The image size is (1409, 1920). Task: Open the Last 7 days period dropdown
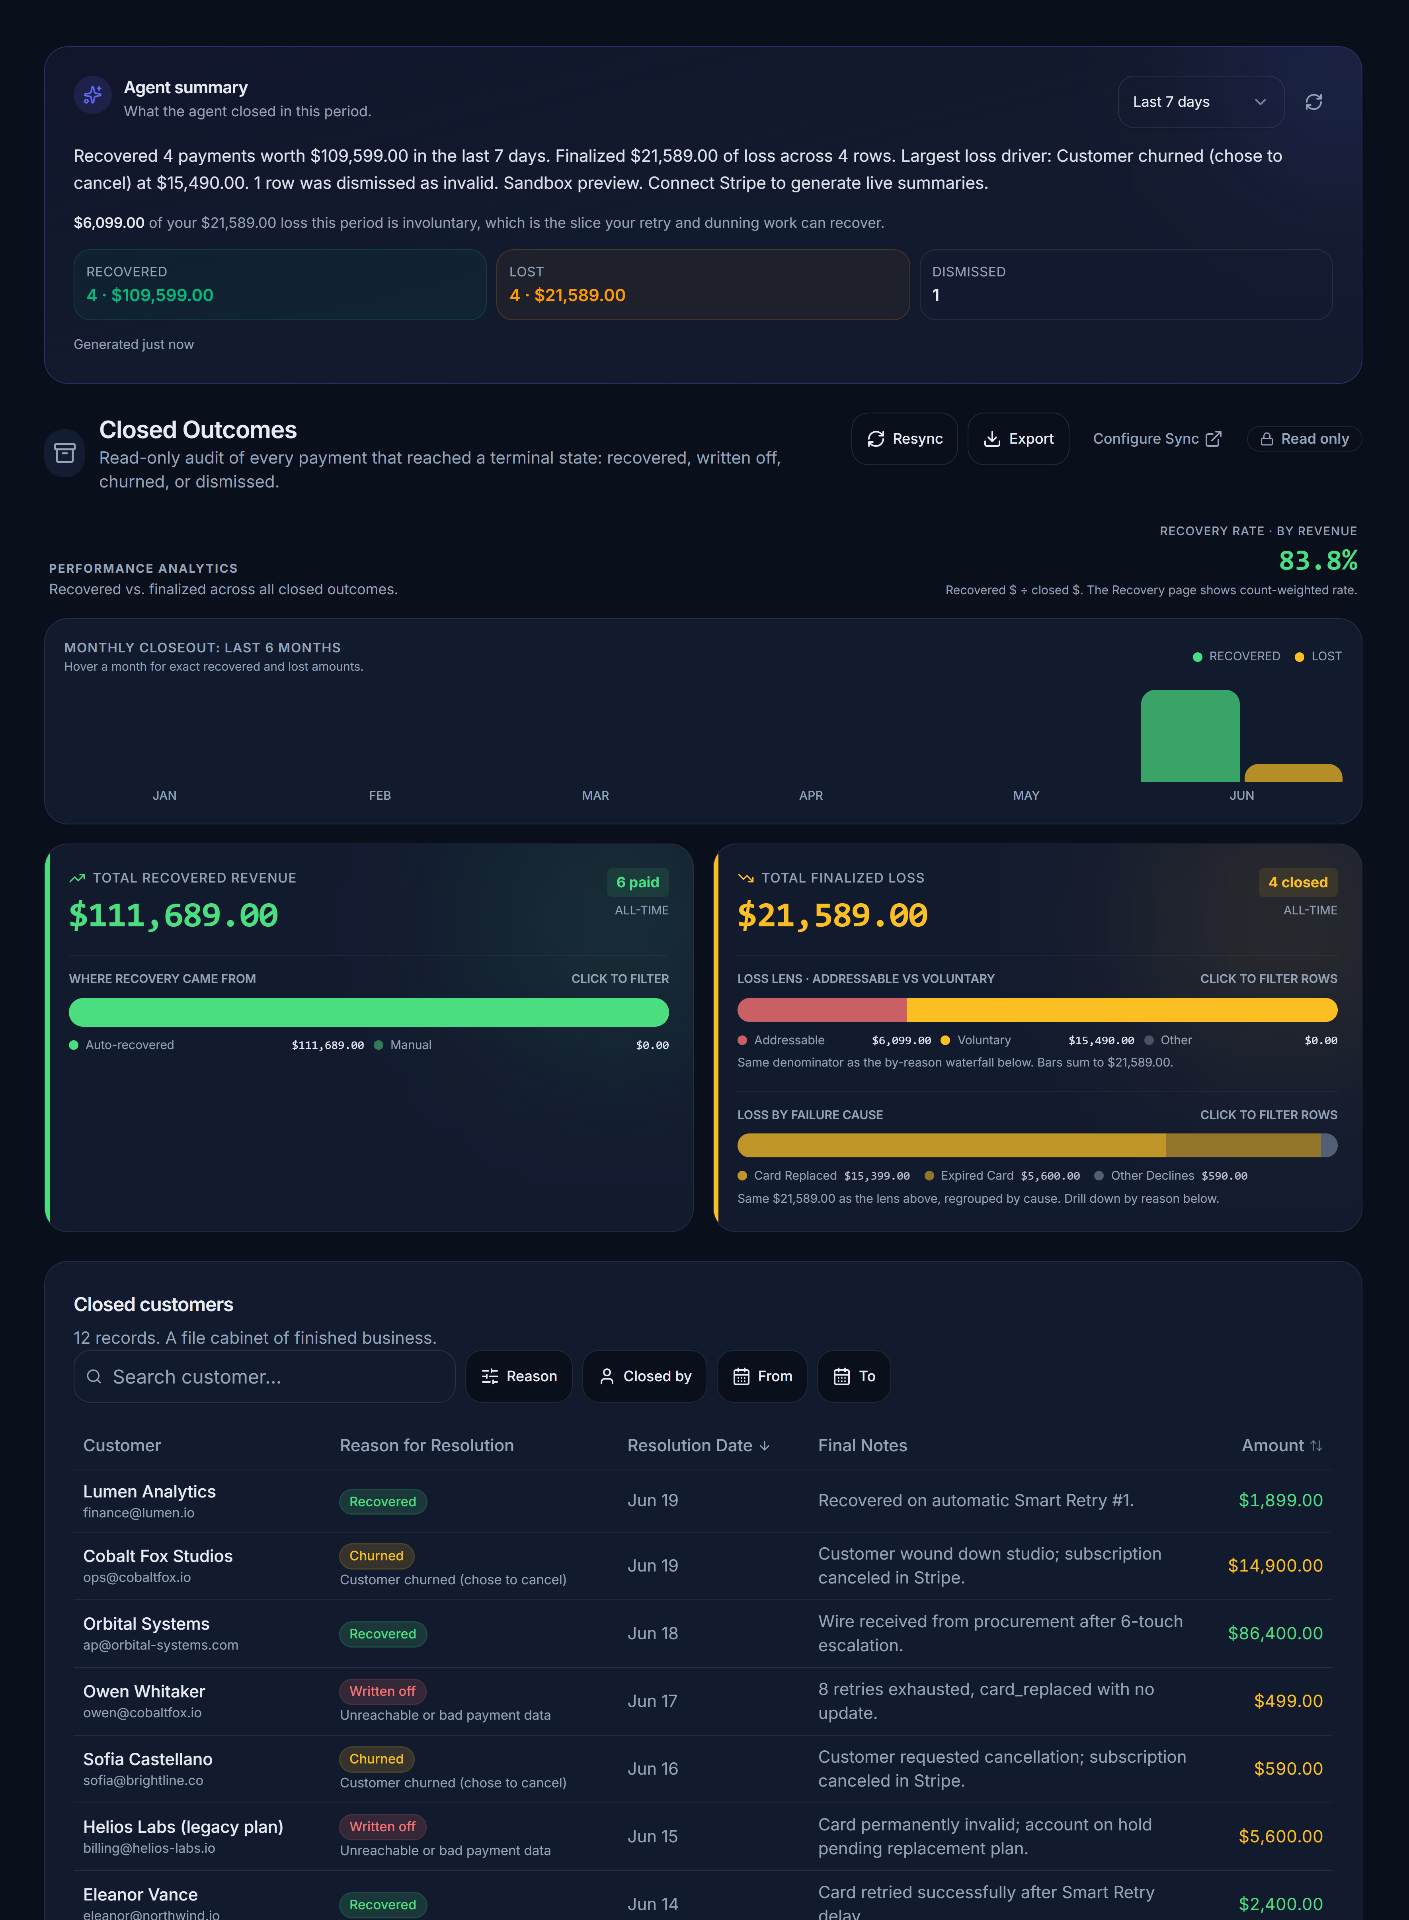coord(1200,102)
